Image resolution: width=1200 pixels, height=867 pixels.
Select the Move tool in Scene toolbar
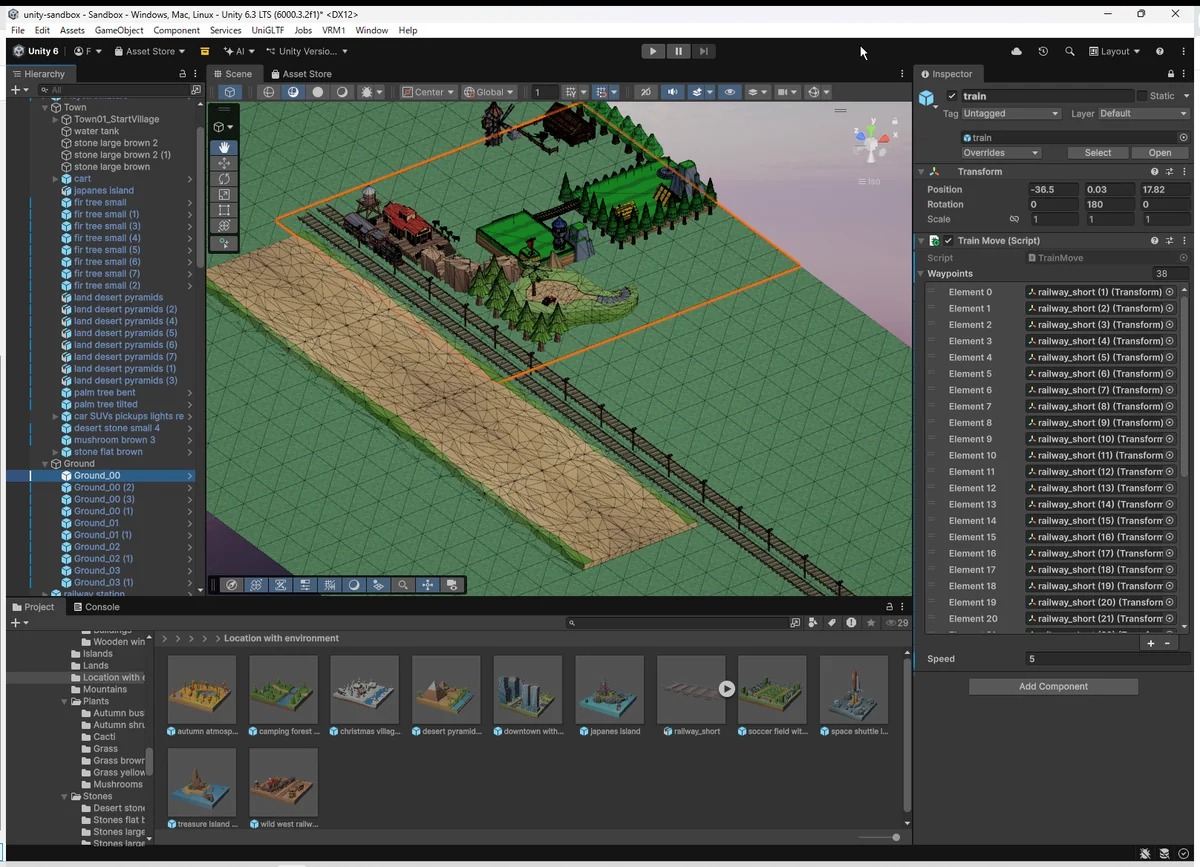224,163
